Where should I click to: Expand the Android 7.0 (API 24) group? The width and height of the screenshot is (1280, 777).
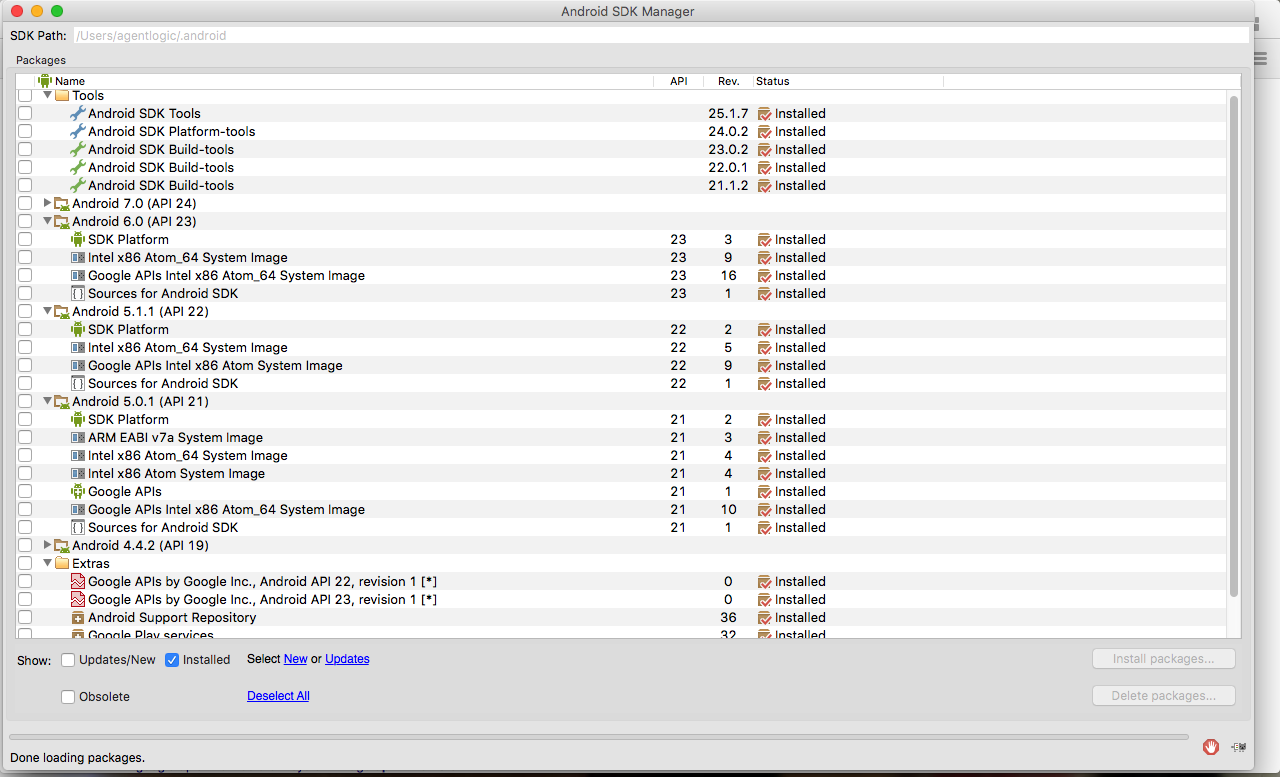tap(47, 203)
